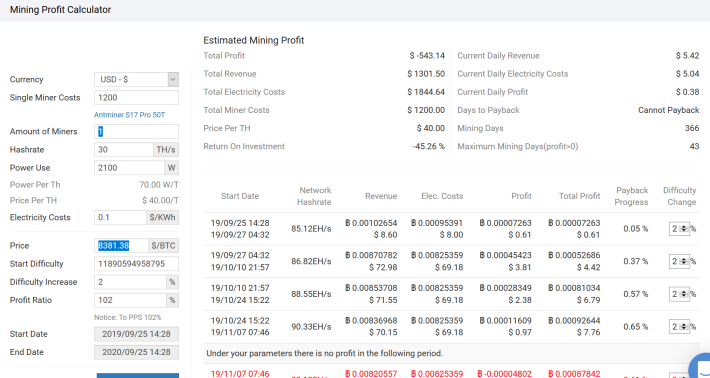Open the $/KWh unit selector
The width and height of the screenshot is (710, 378).
point(162,217)
